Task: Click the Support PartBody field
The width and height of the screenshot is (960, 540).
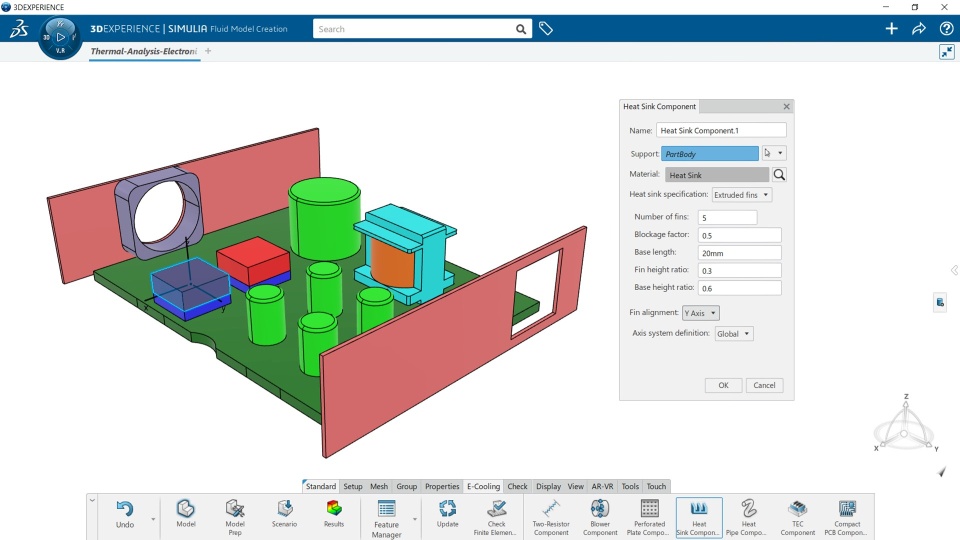Action: pyautogui.click(x=710, y=154)
